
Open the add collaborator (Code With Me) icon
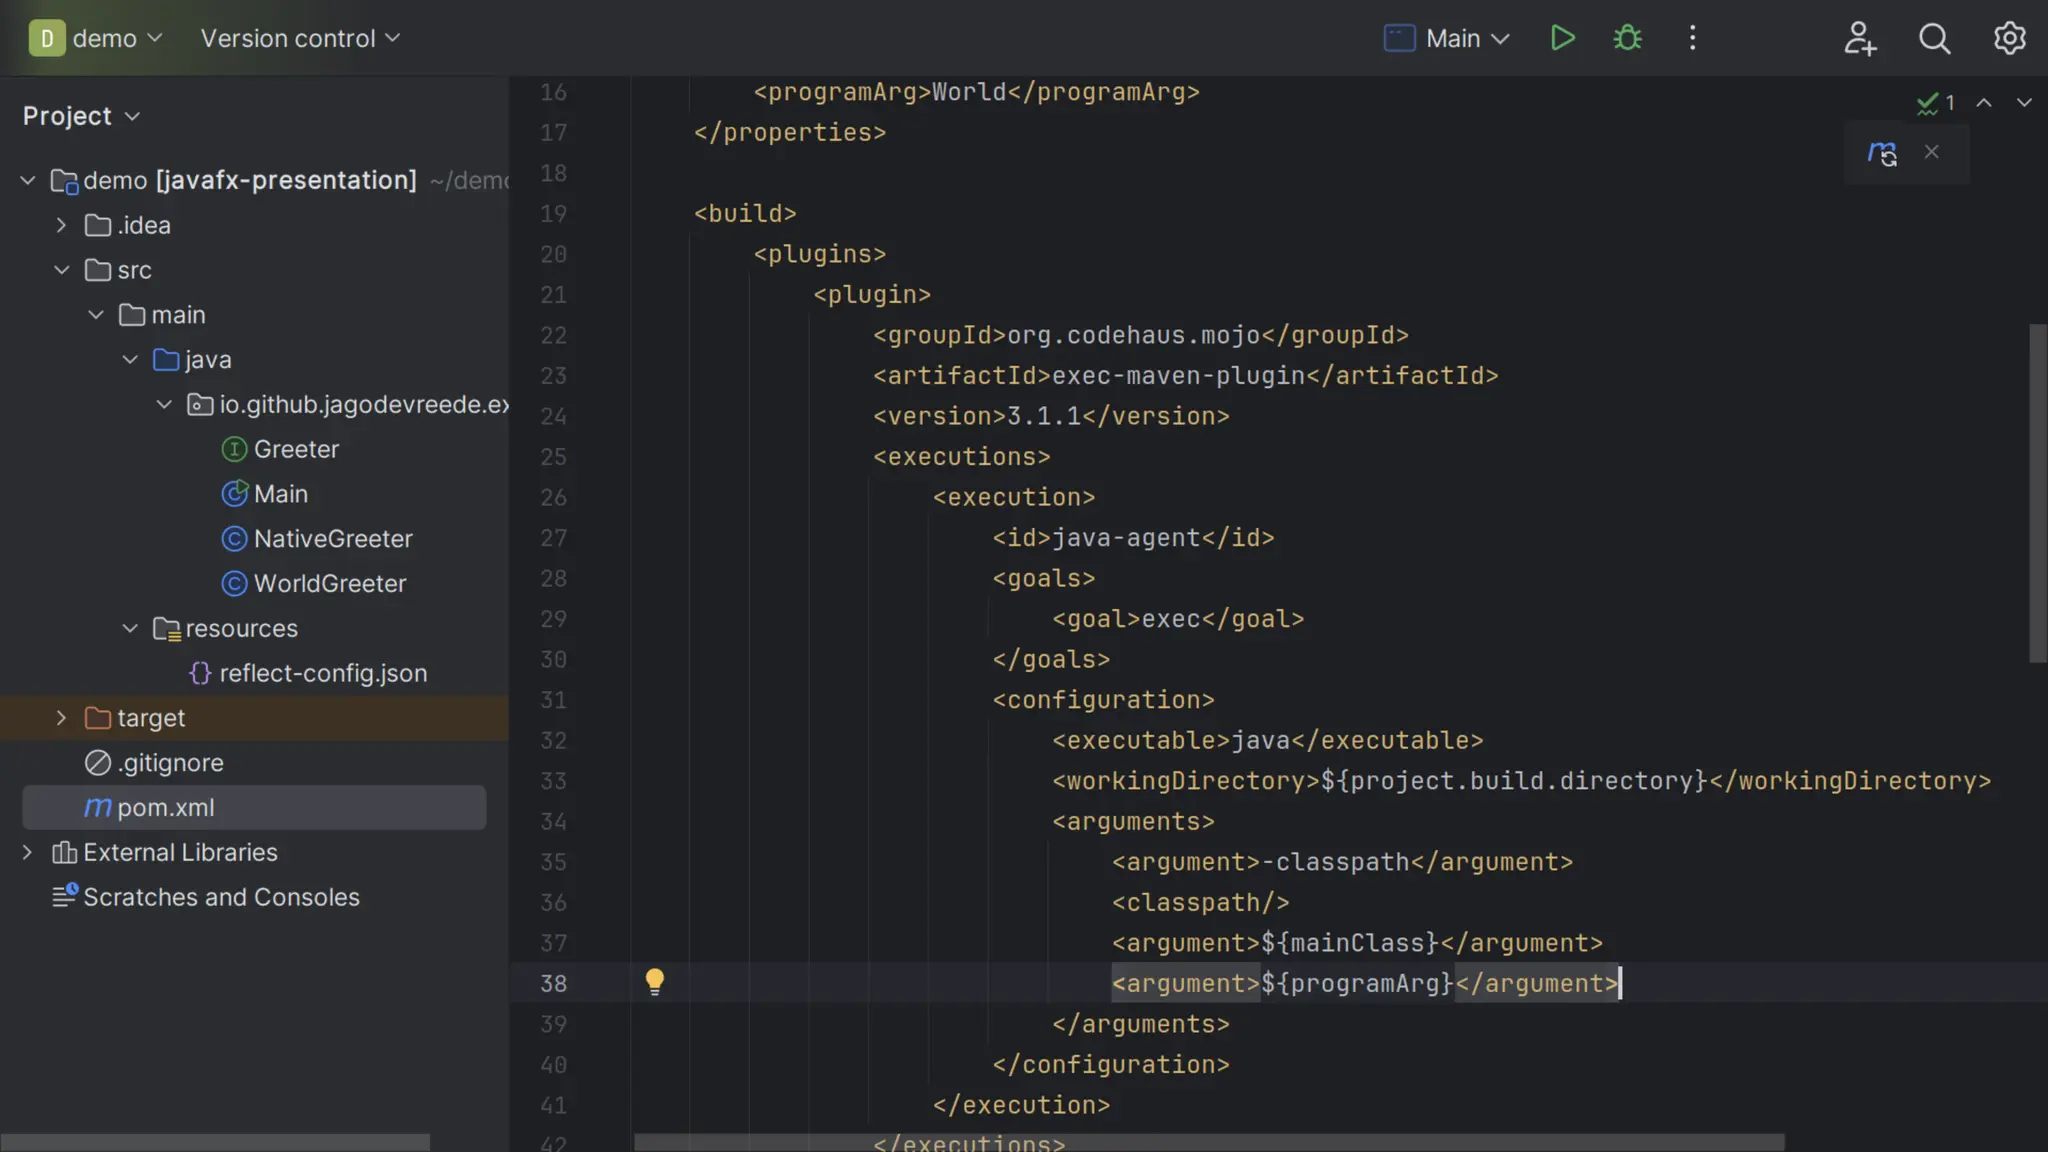(1859, 38)
